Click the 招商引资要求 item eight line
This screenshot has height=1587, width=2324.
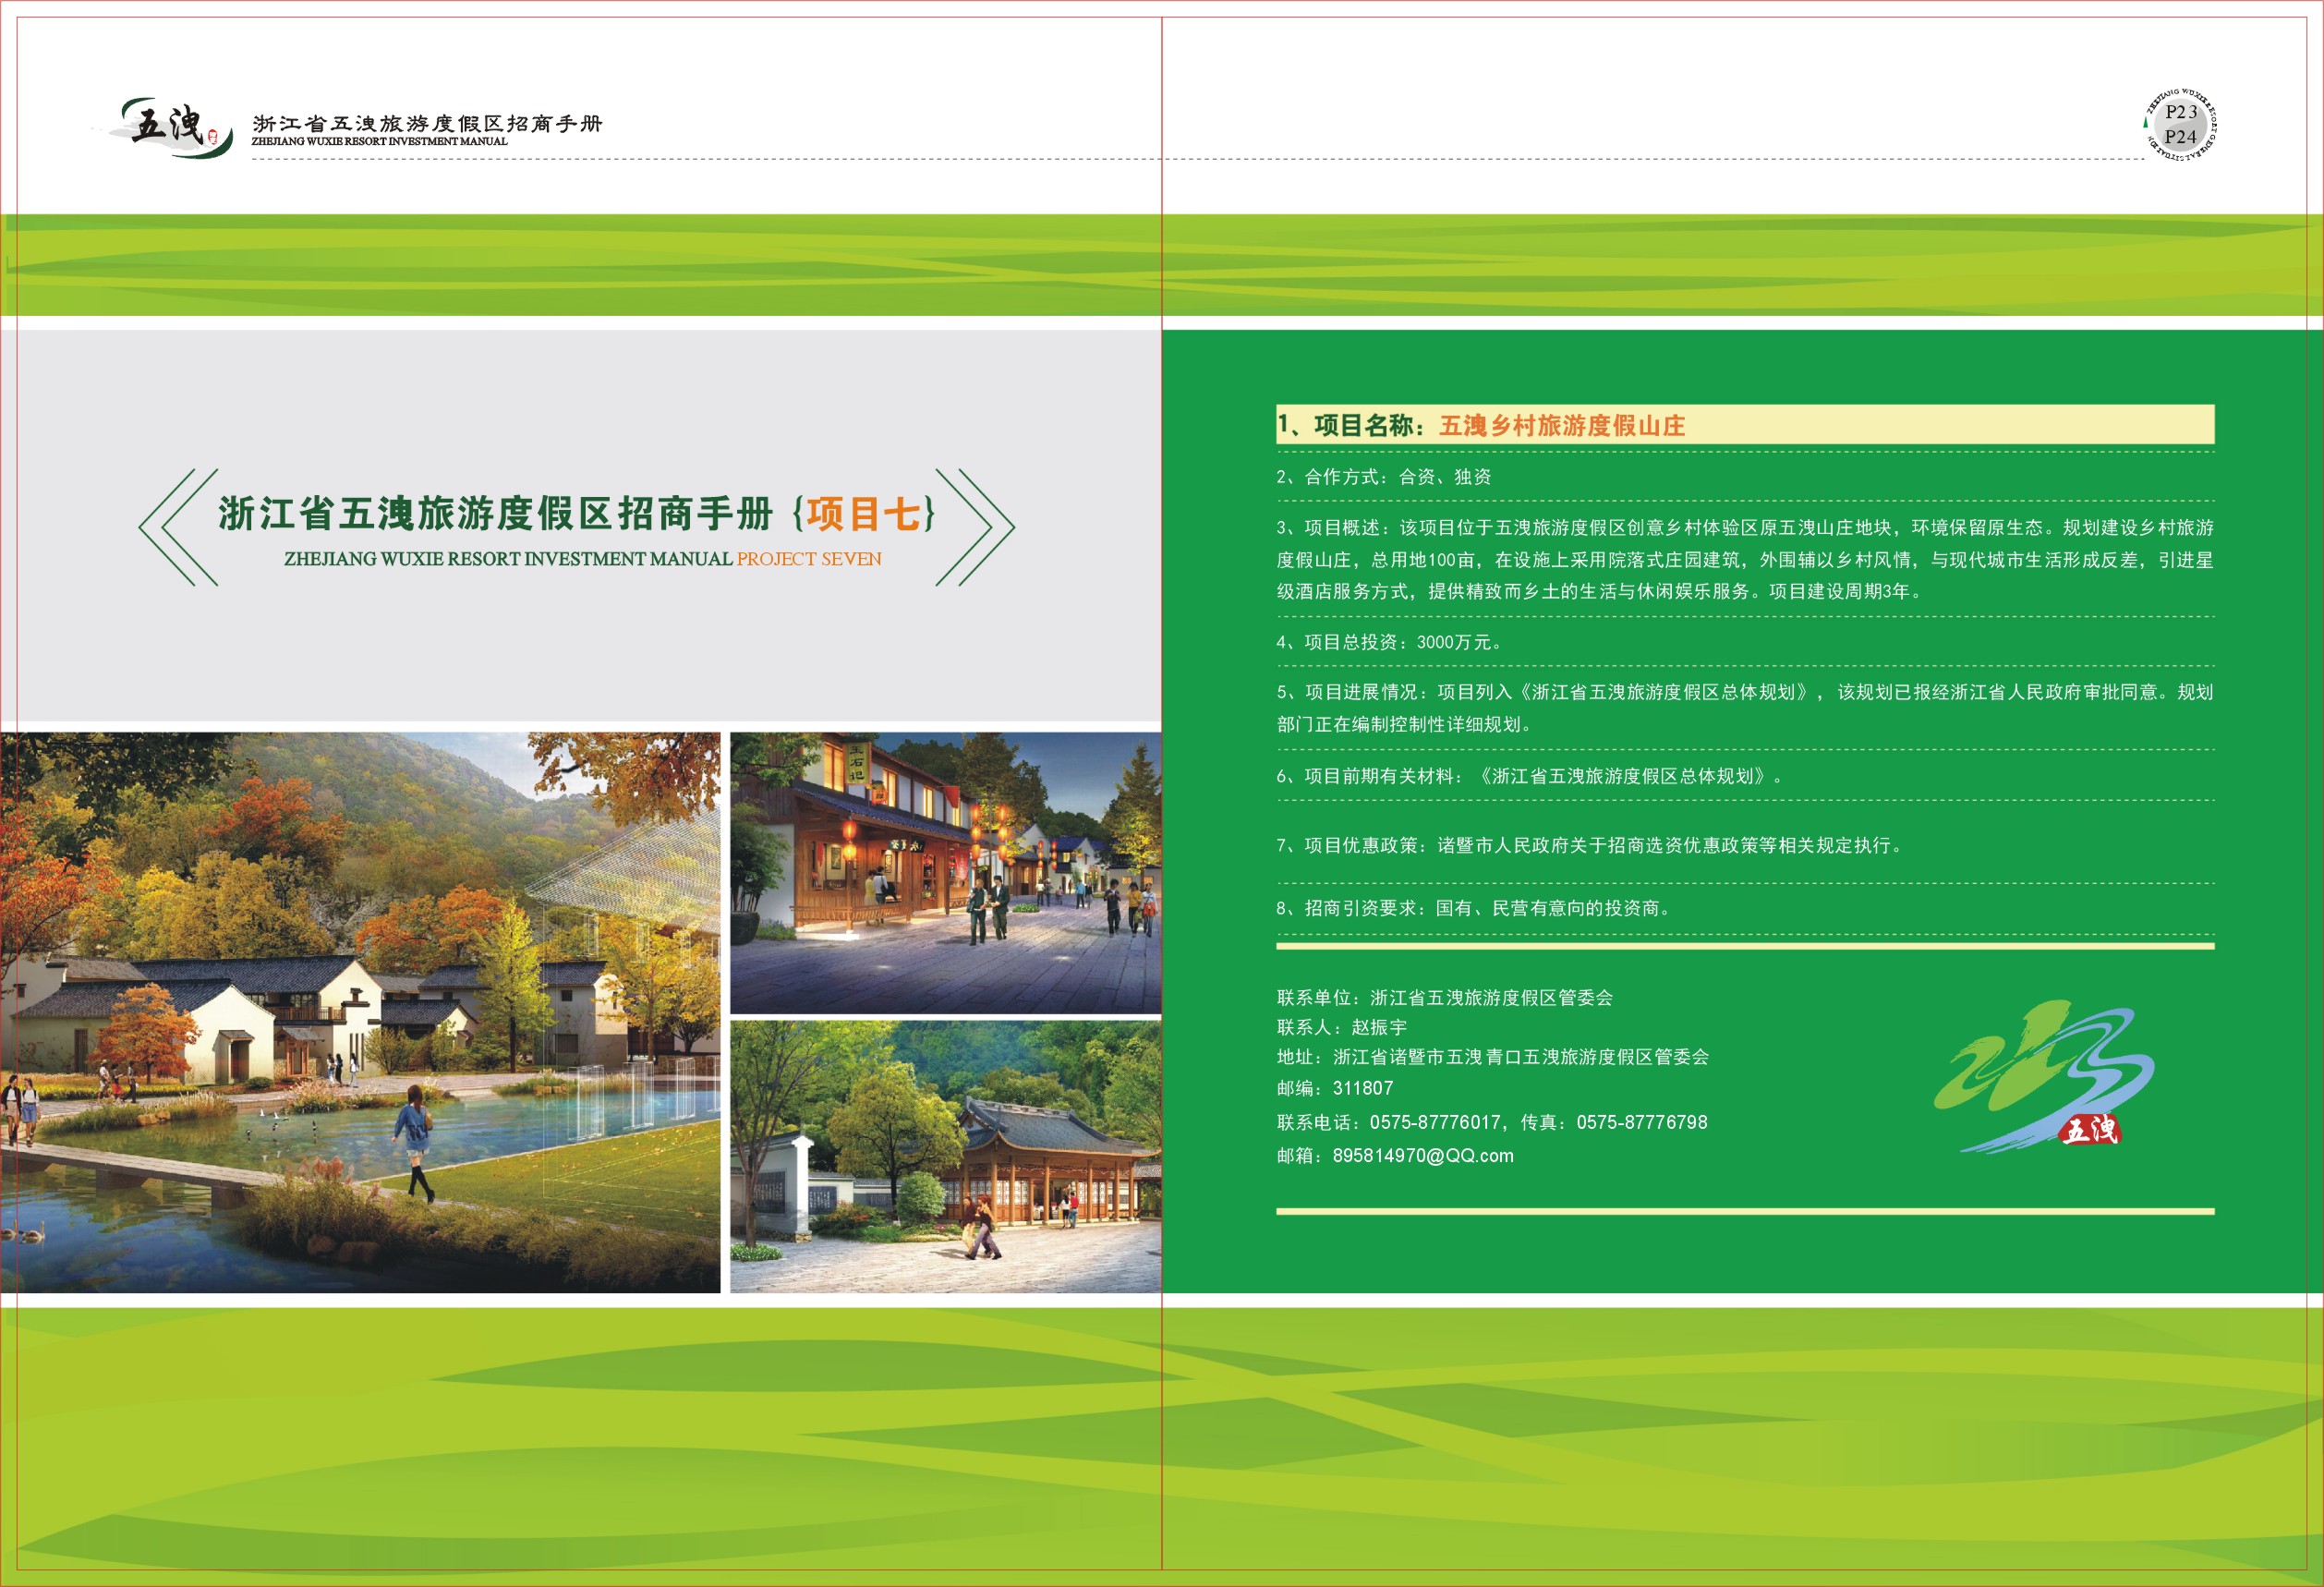coord(1472,908)
